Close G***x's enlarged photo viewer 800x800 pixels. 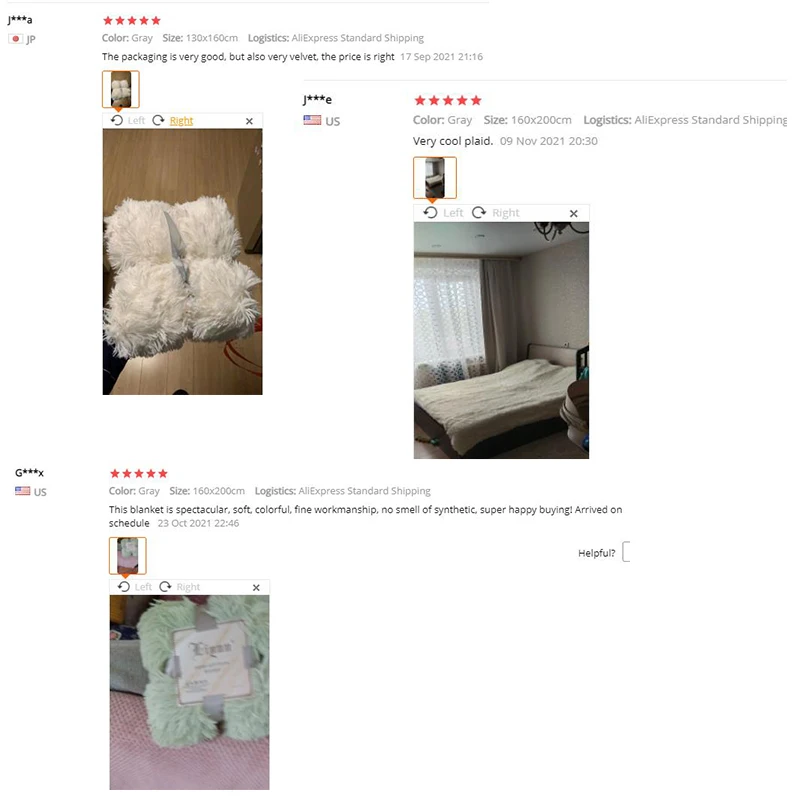coord(256,587)
